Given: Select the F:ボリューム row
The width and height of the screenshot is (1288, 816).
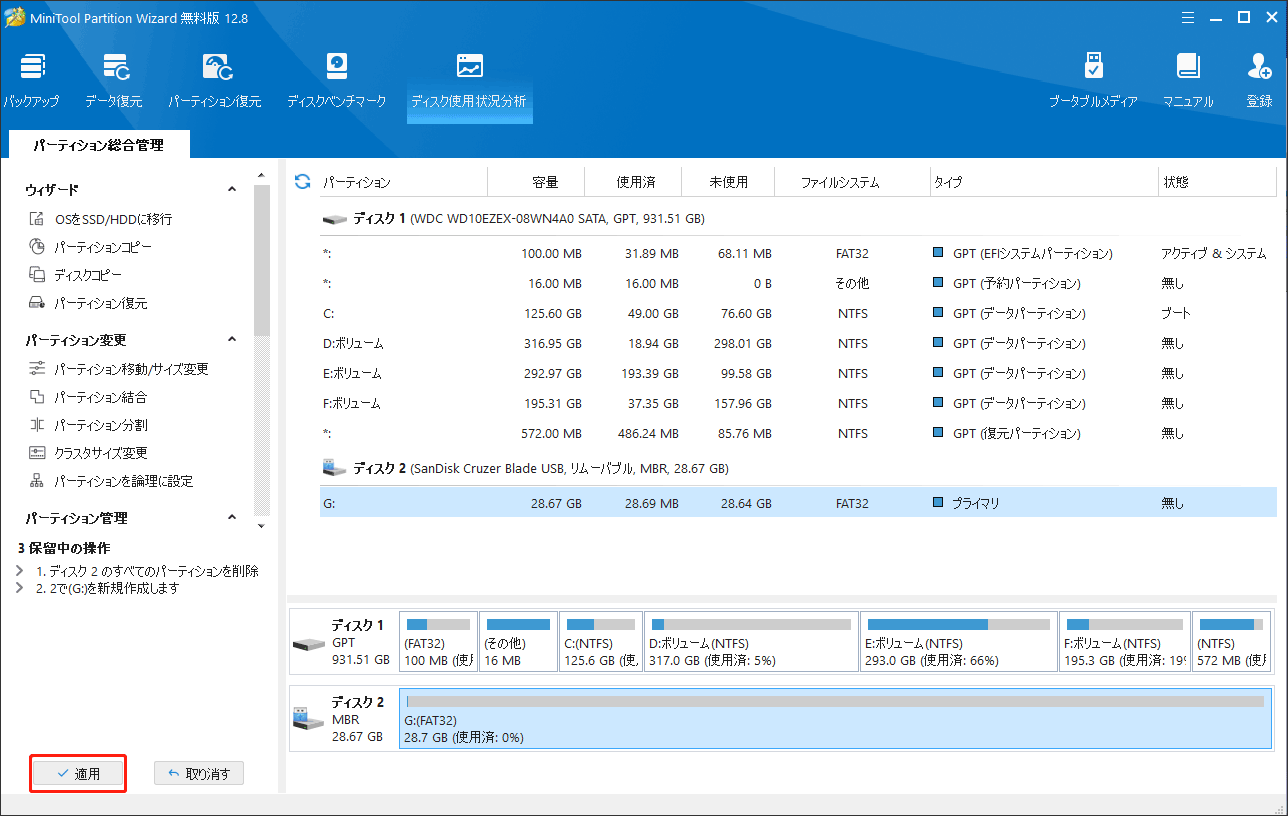Looking at the screenshot, I should (x=798, y=403).
